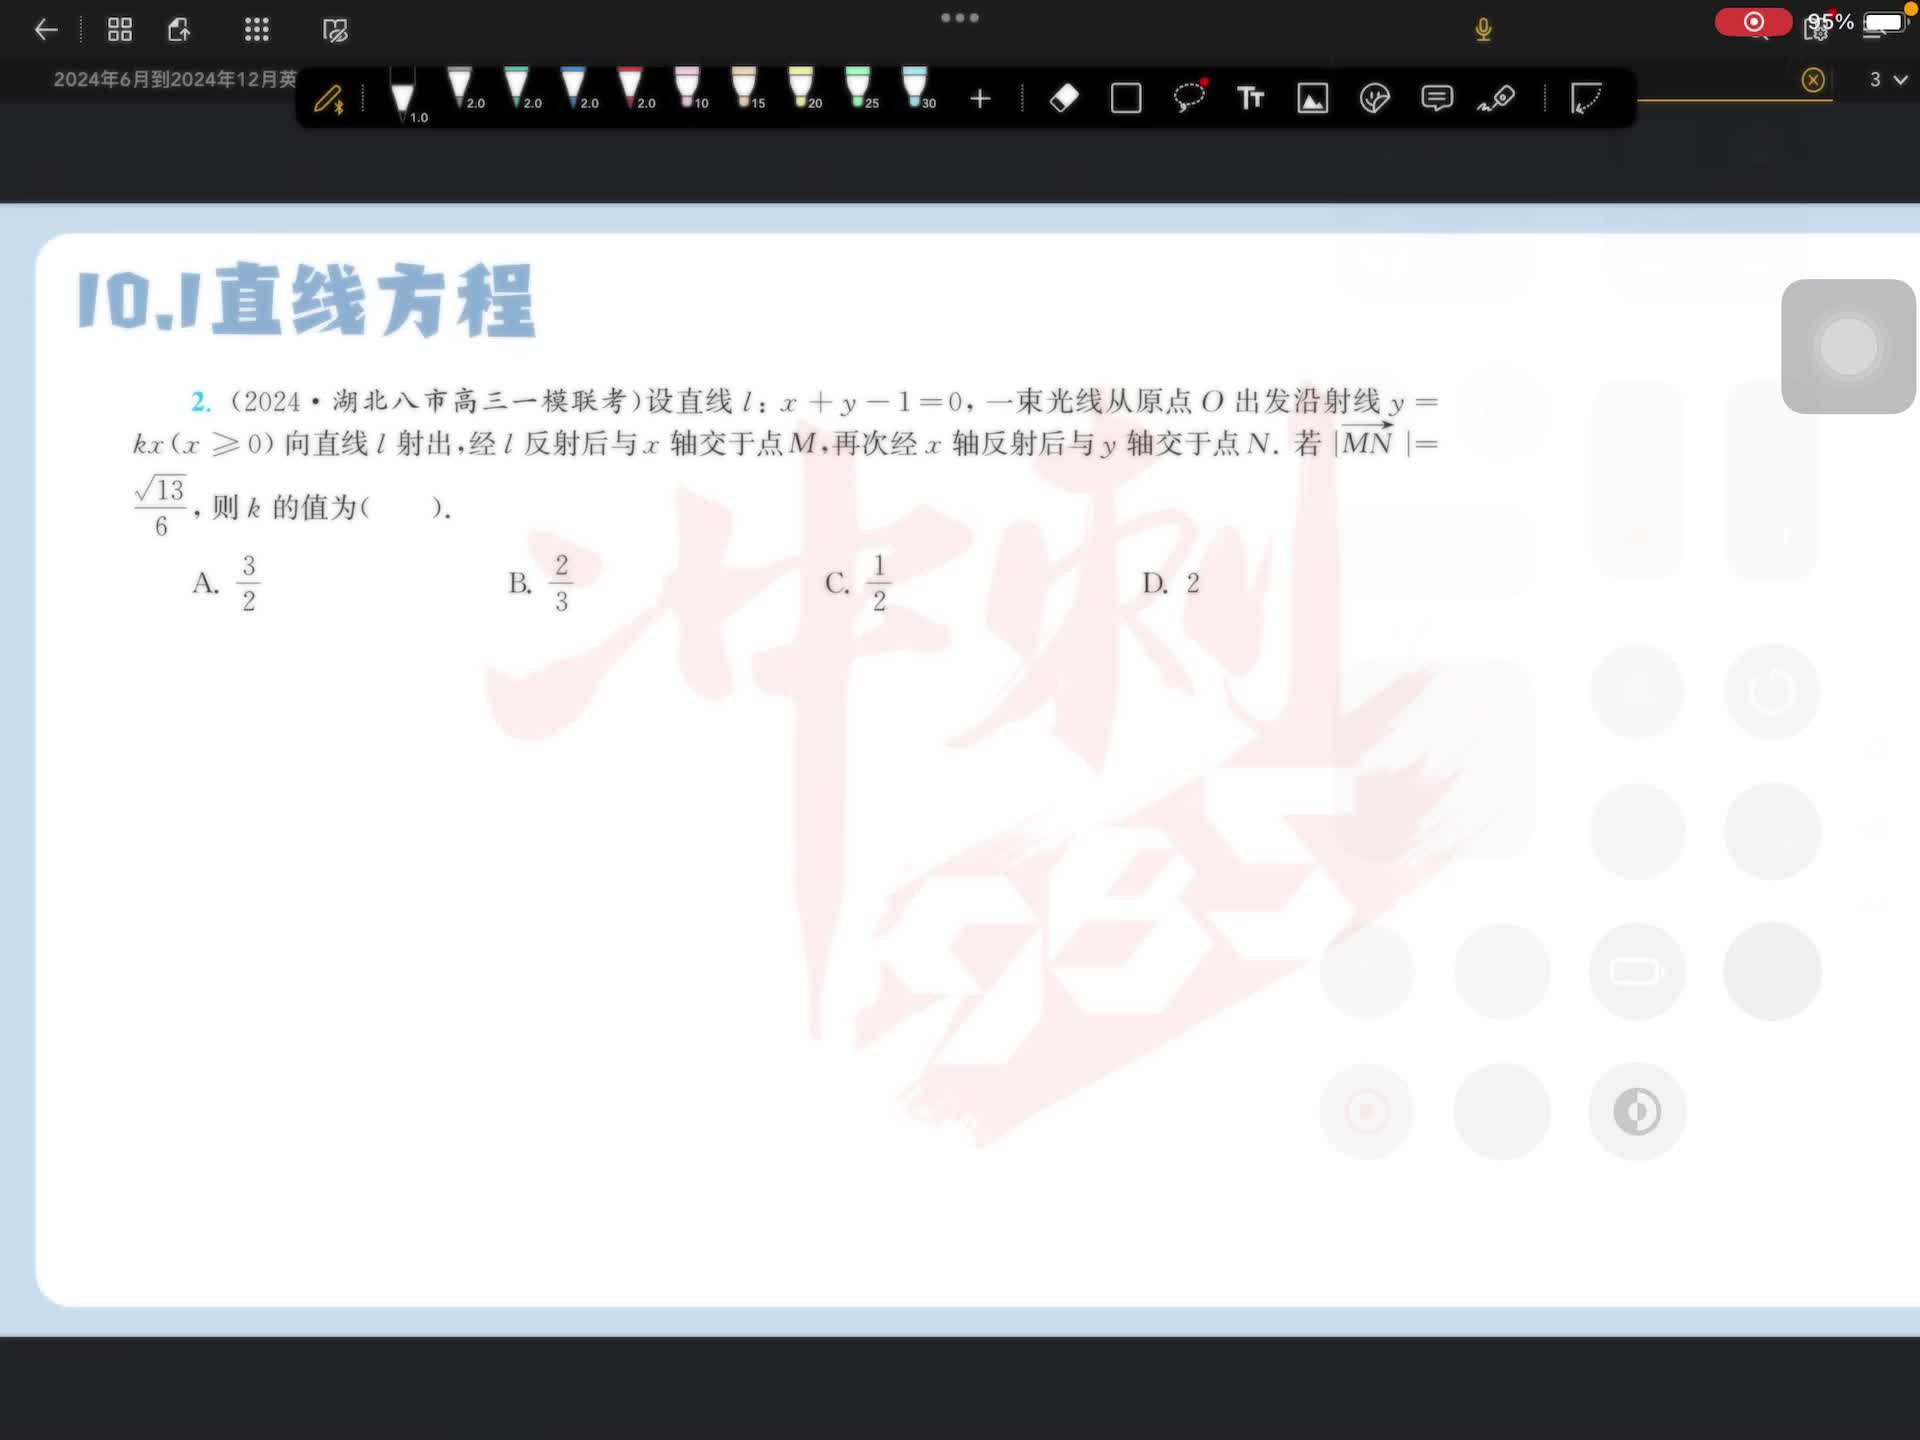Go back with the arrow button
1920x1440 pixels.
point(46,30)
